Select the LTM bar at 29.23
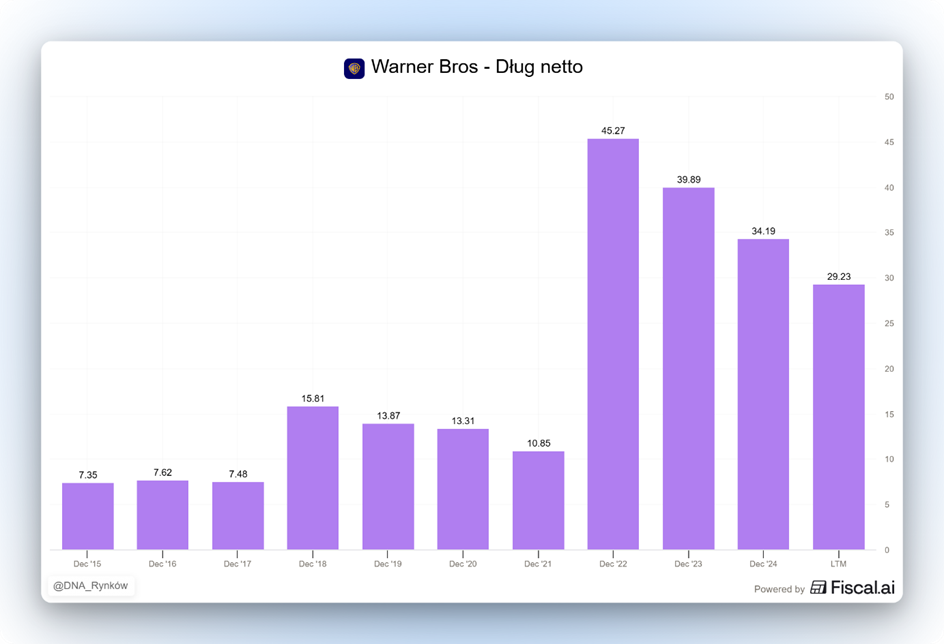The image size is (944, 644). (838, 417)
